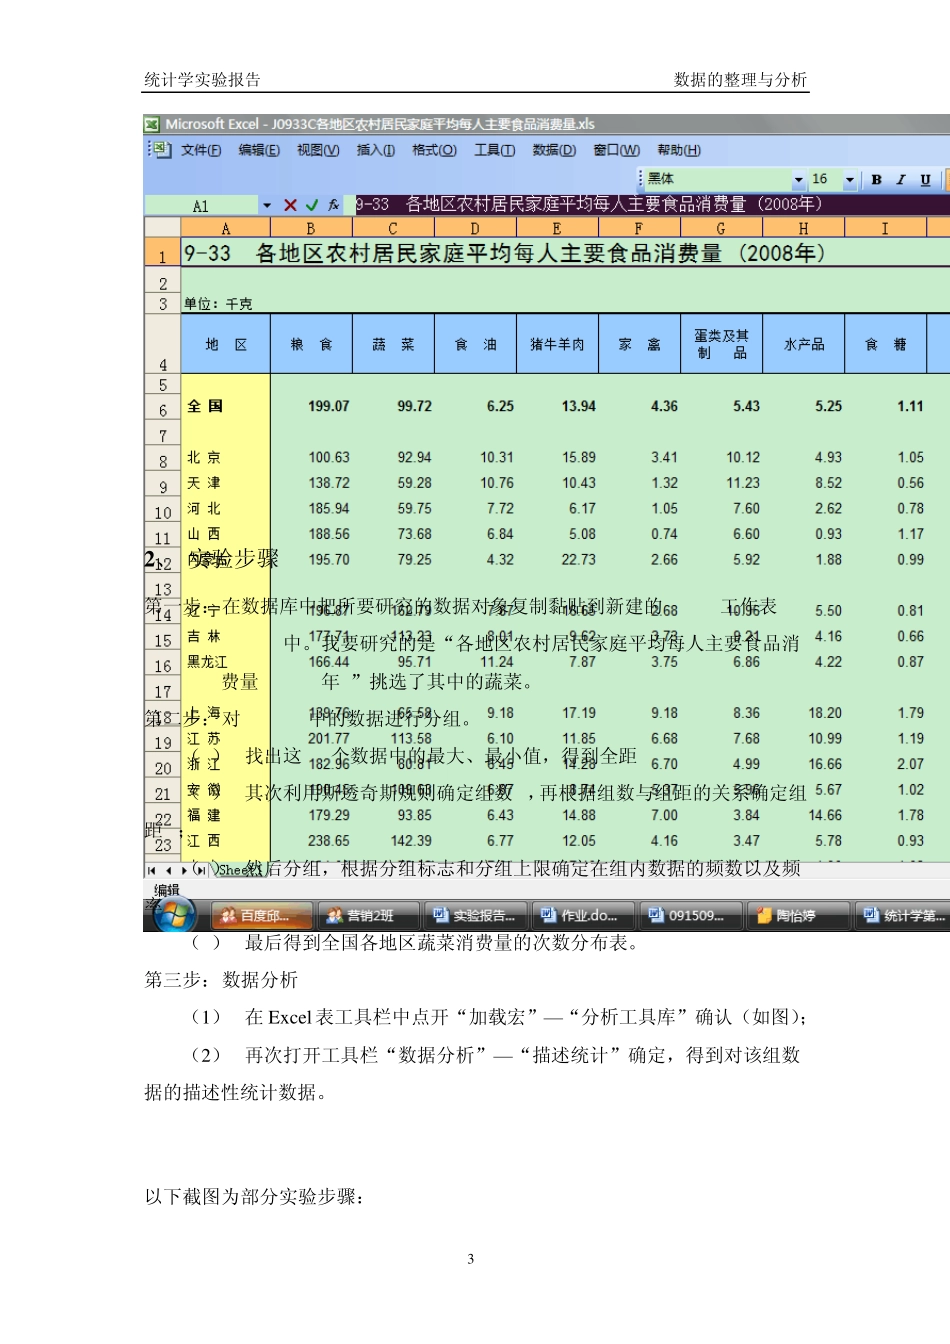950x1344 pixels.
Task: Click the Excel workbook icon beside 文件 menu
Action: tap(164, 149)
